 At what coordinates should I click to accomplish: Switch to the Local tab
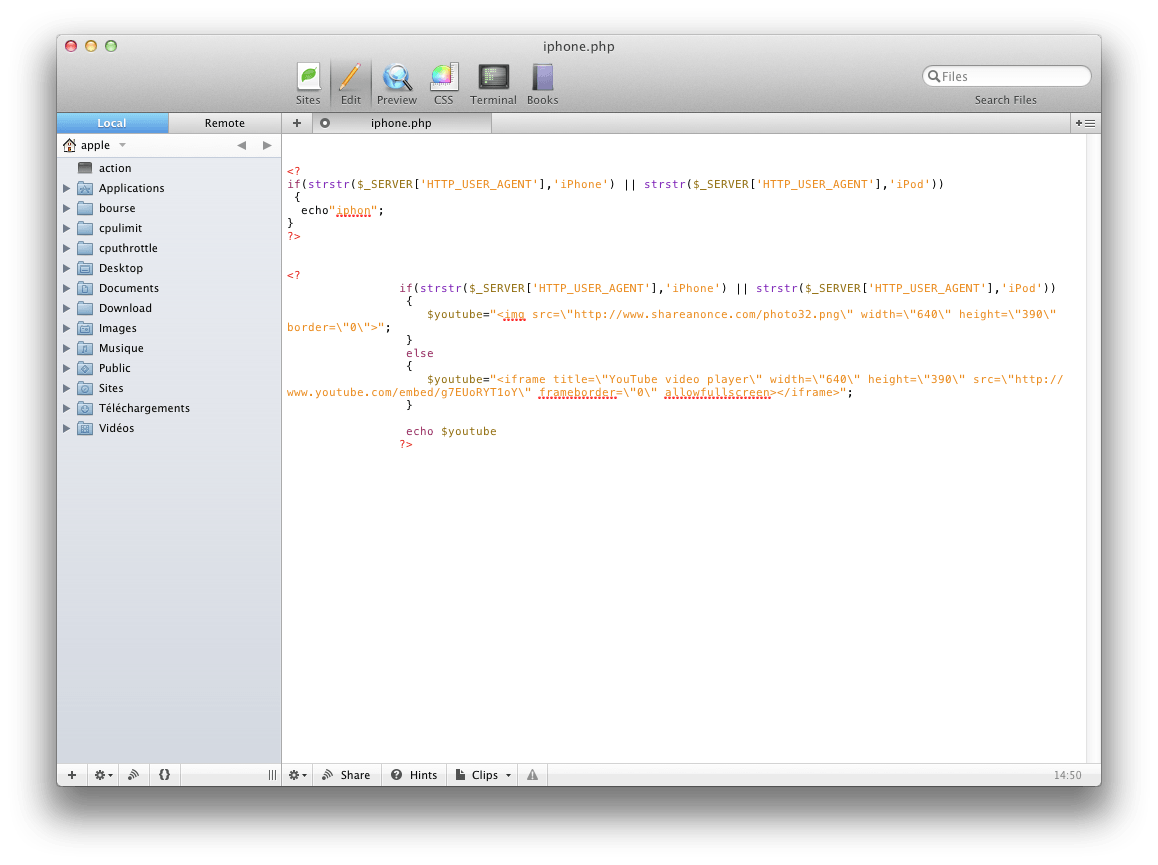[112, 123]
